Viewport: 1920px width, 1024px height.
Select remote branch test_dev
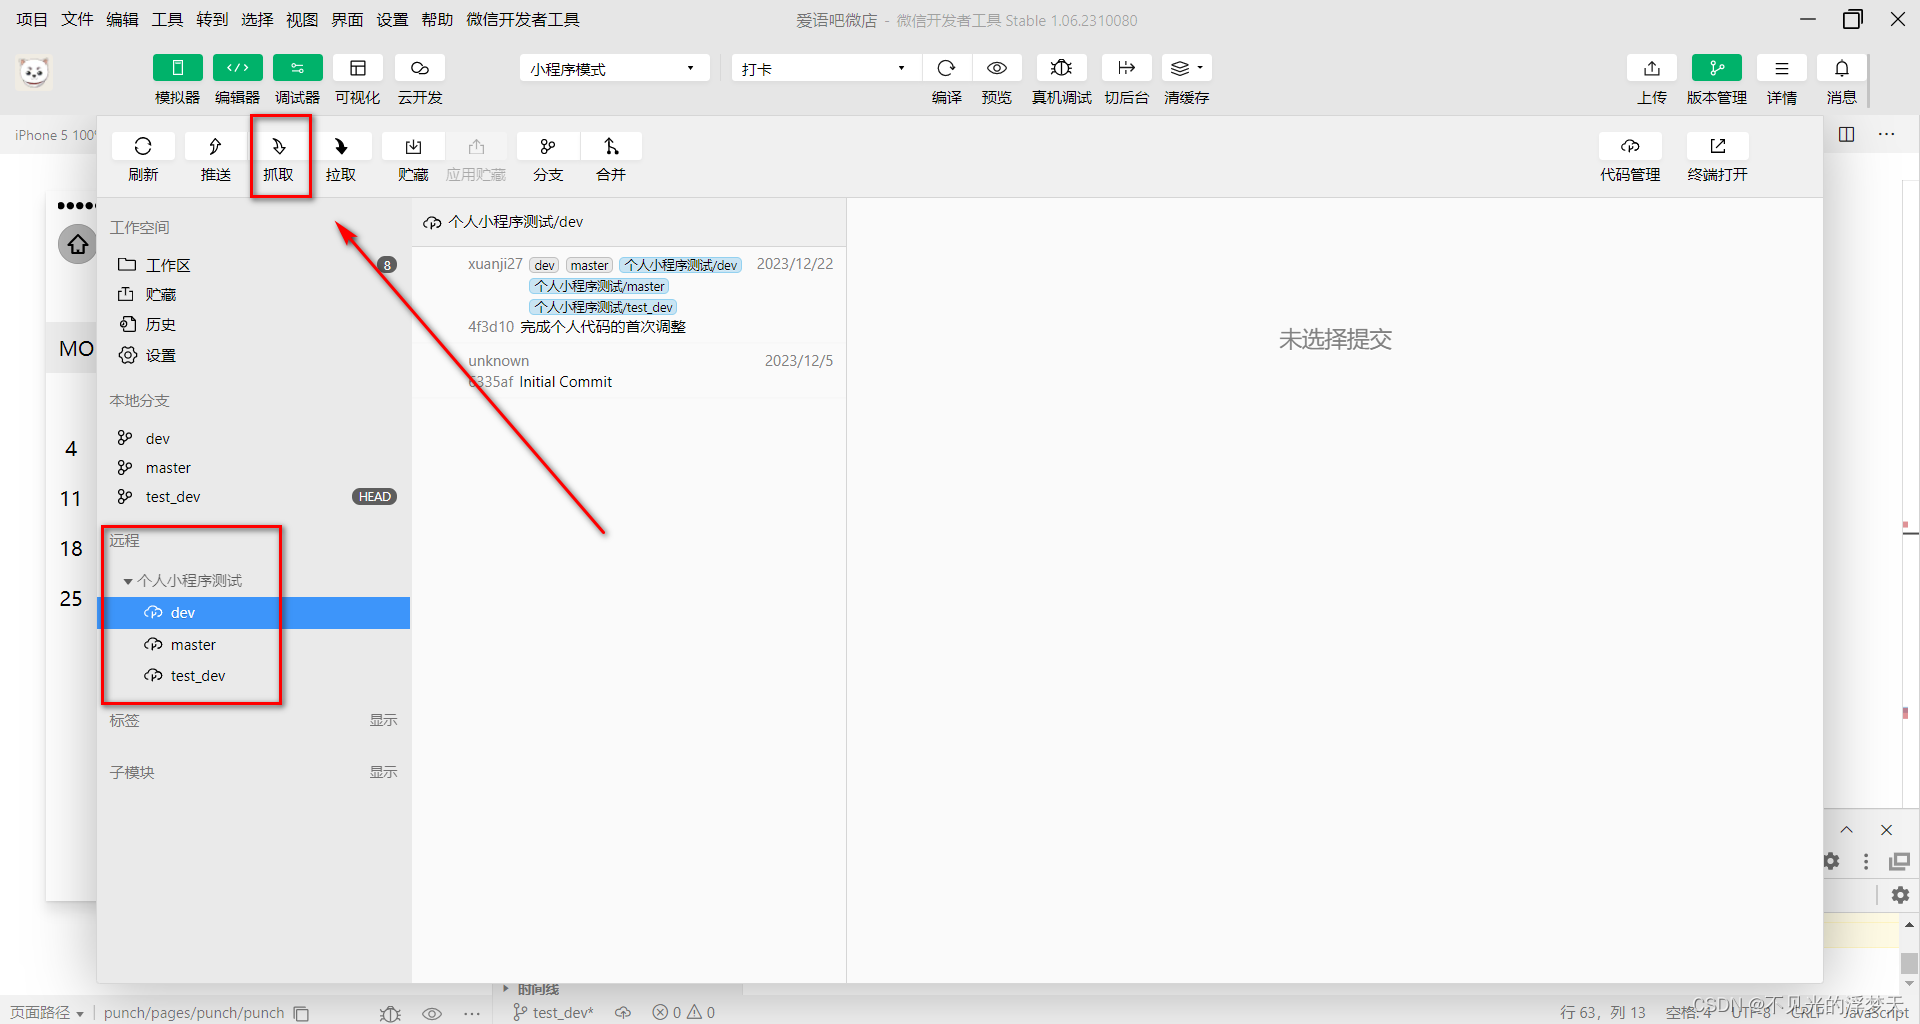tap(254, 676)
